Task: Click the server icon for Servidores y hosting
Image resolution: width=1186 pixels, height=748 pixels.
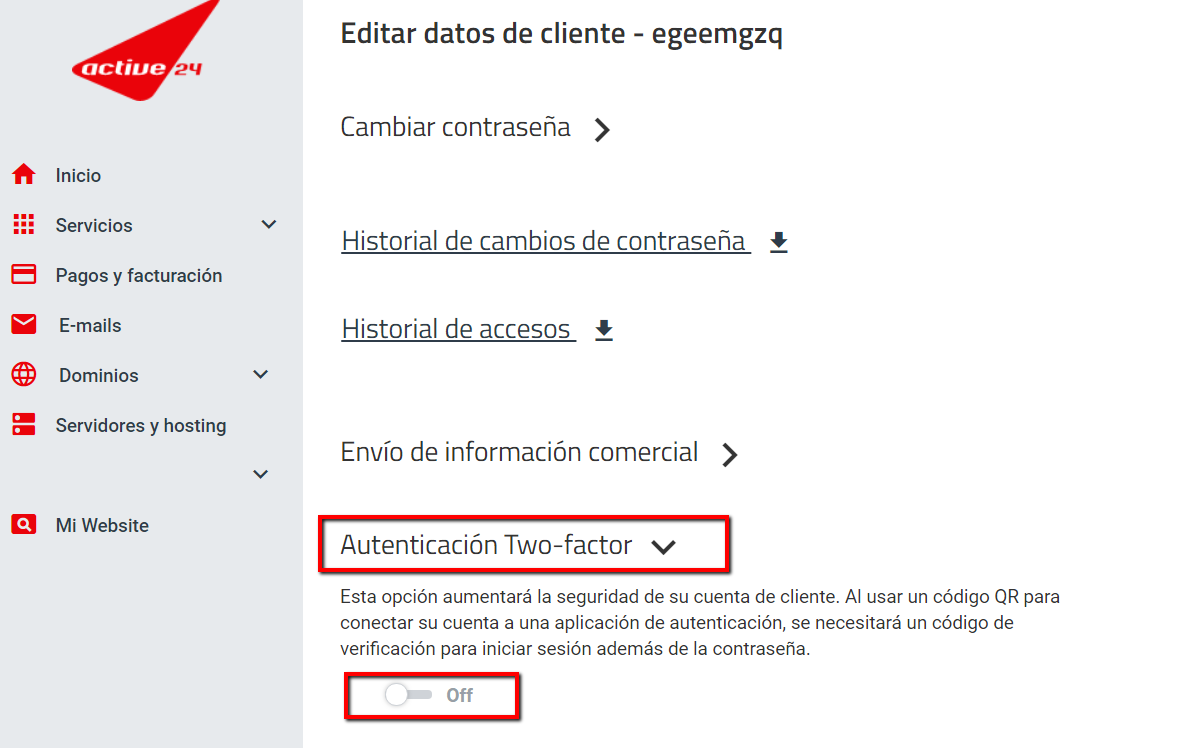Action: coord(23,425)
